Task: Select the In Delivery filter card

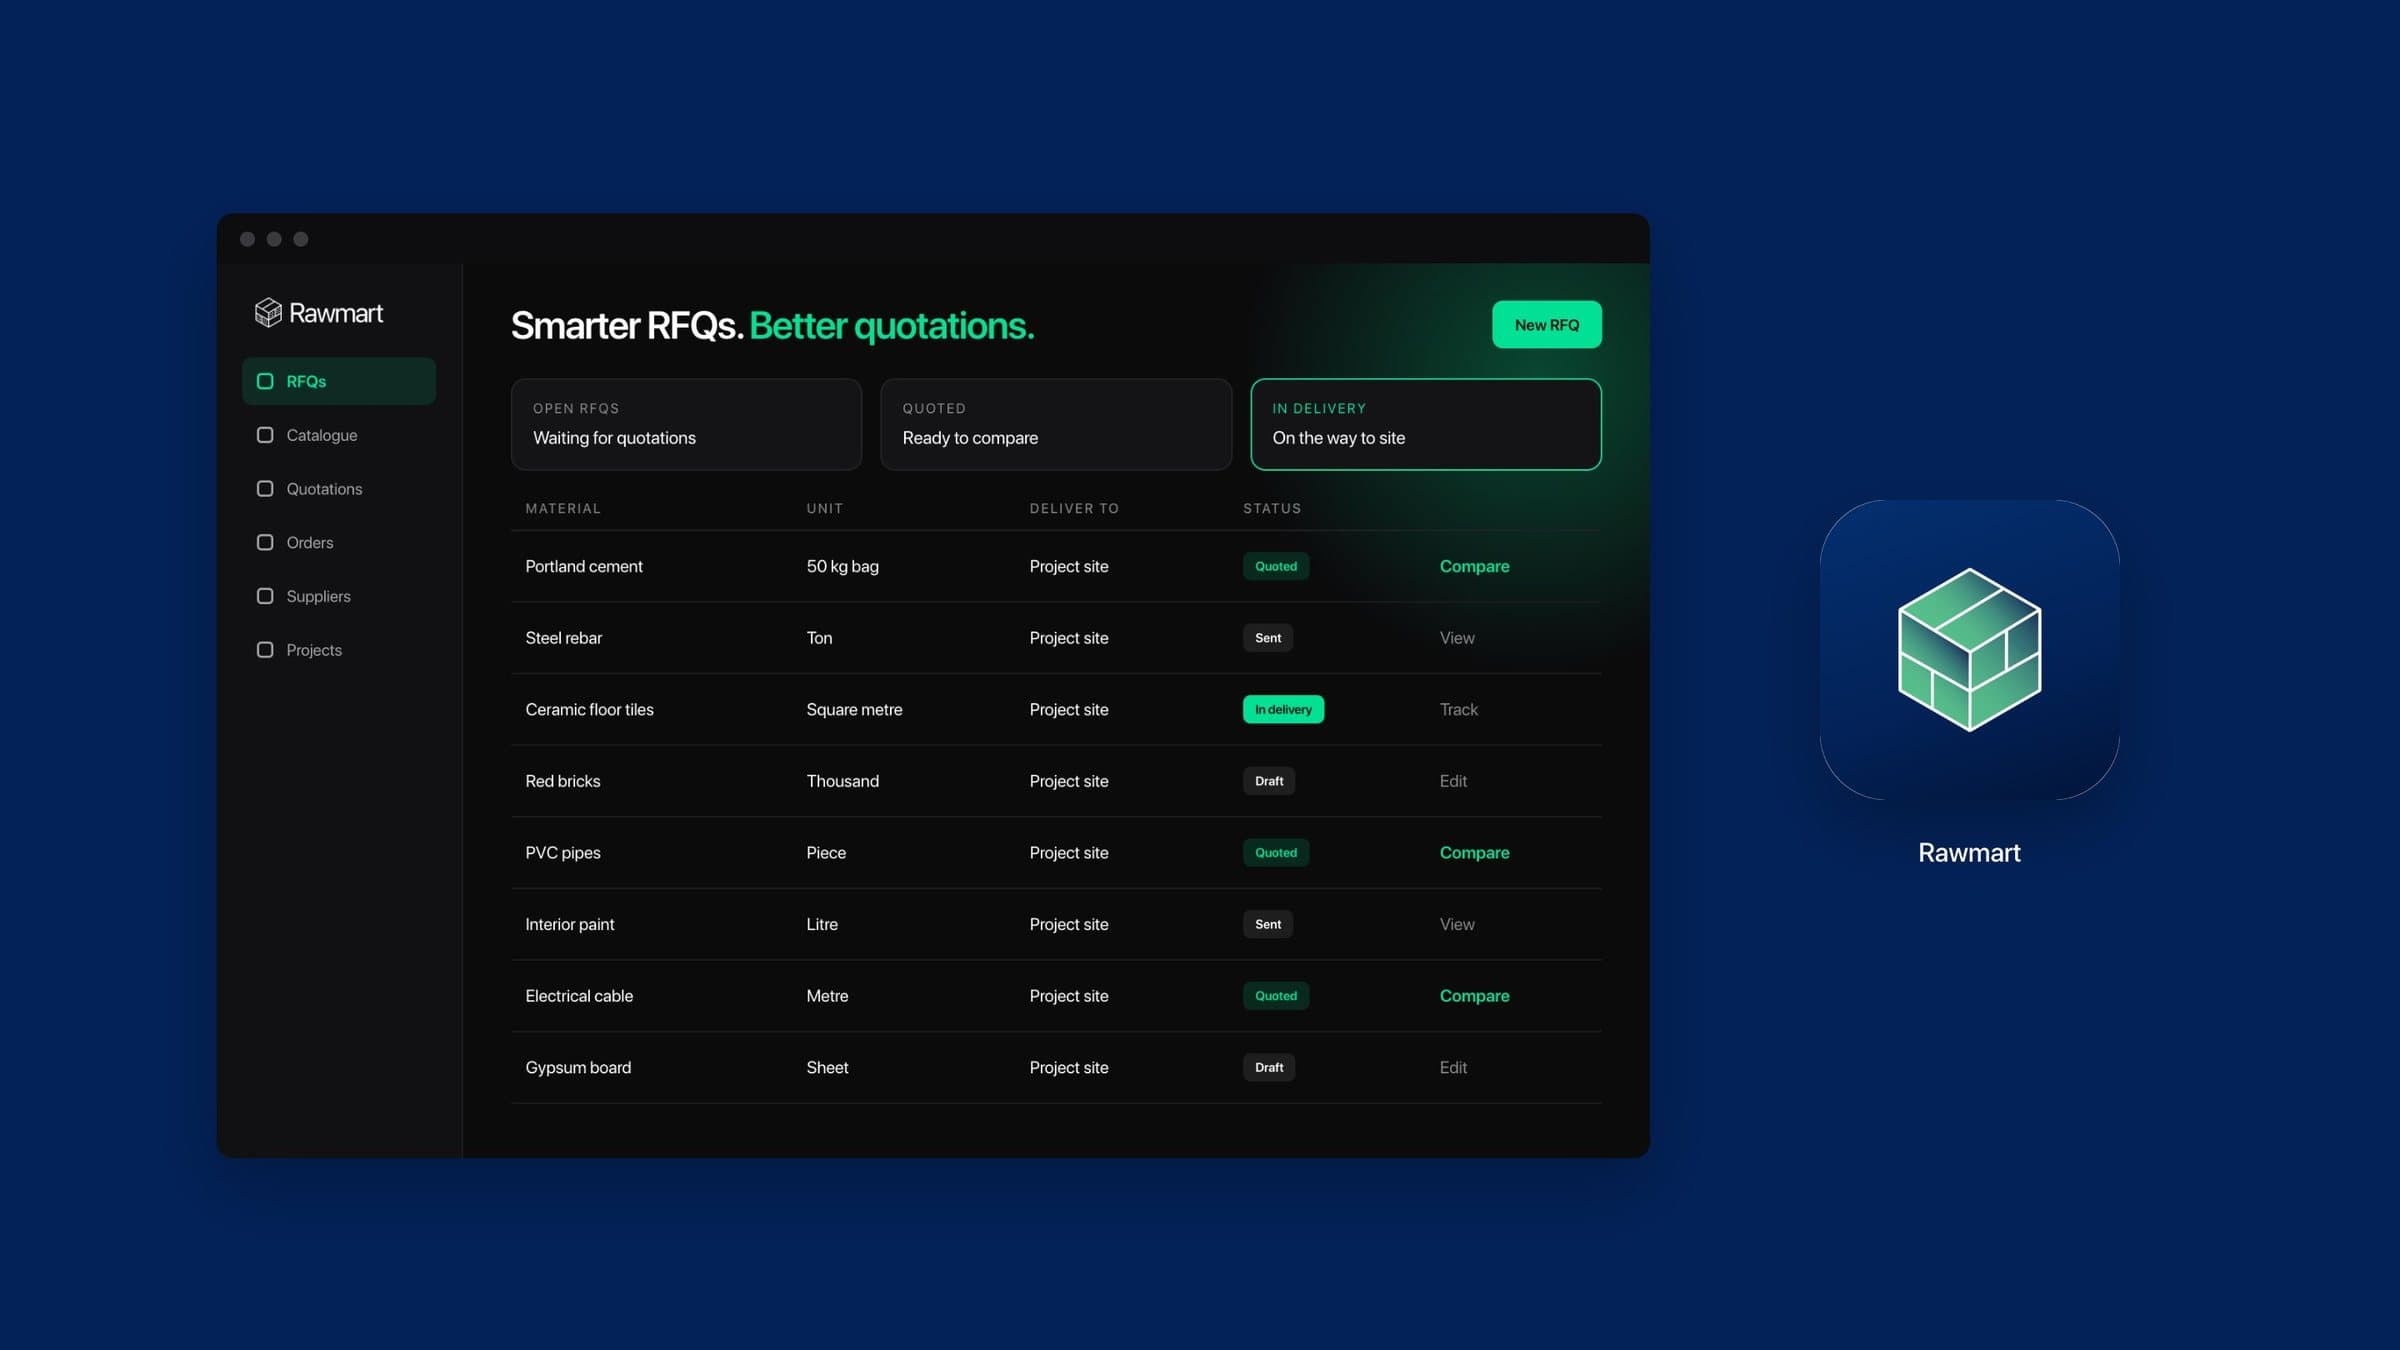Action: [1426, 424]
